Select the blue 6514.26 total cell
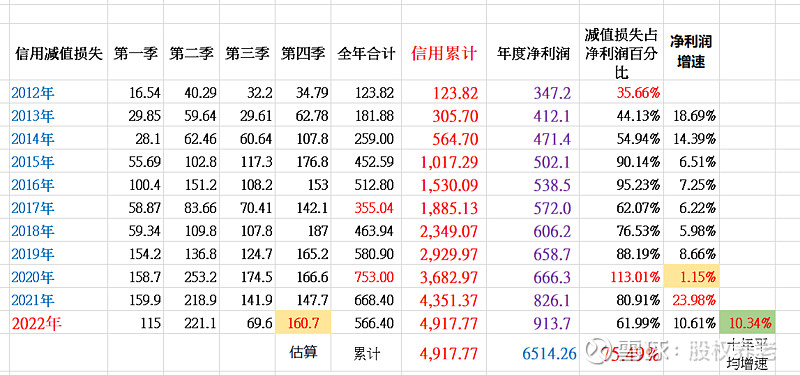This screenshot has height=375, width=800. pyautogui.click(x=533, y=352)
